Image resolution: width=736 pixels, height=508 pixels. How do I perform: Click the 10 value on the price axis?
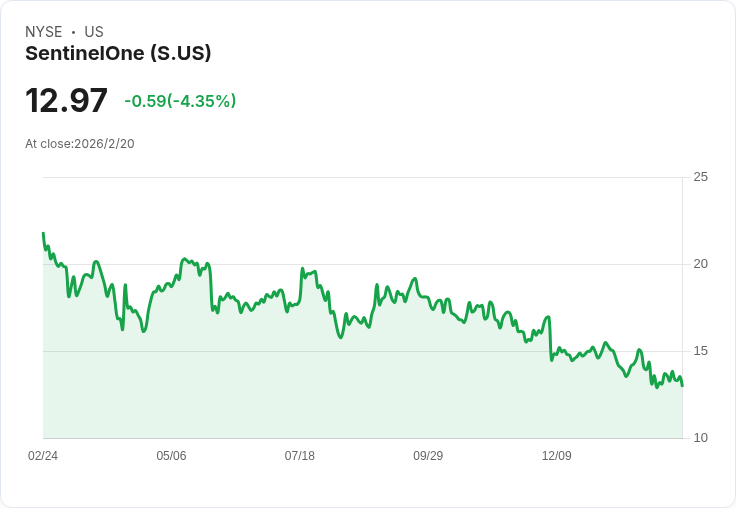click(701, 438)
